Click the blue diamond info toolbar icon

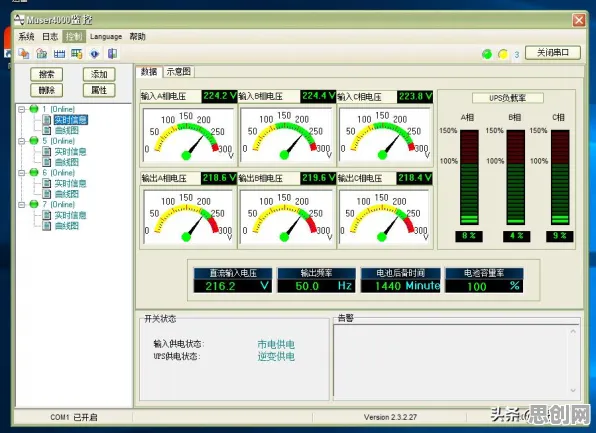tap(95, 54)
